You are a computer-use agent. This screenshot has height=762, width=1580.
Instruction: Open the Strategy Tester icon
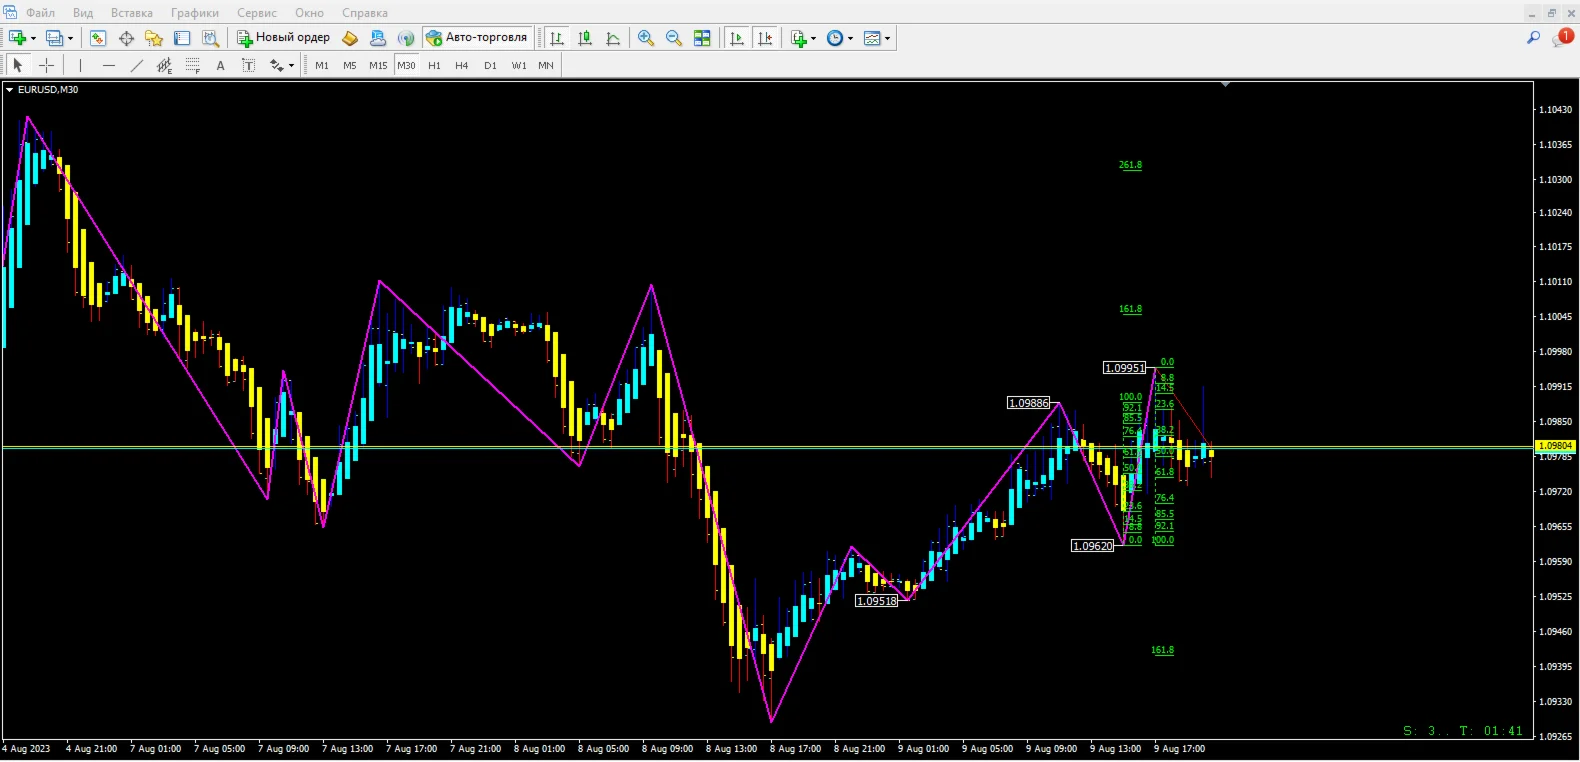coord(210,38)
